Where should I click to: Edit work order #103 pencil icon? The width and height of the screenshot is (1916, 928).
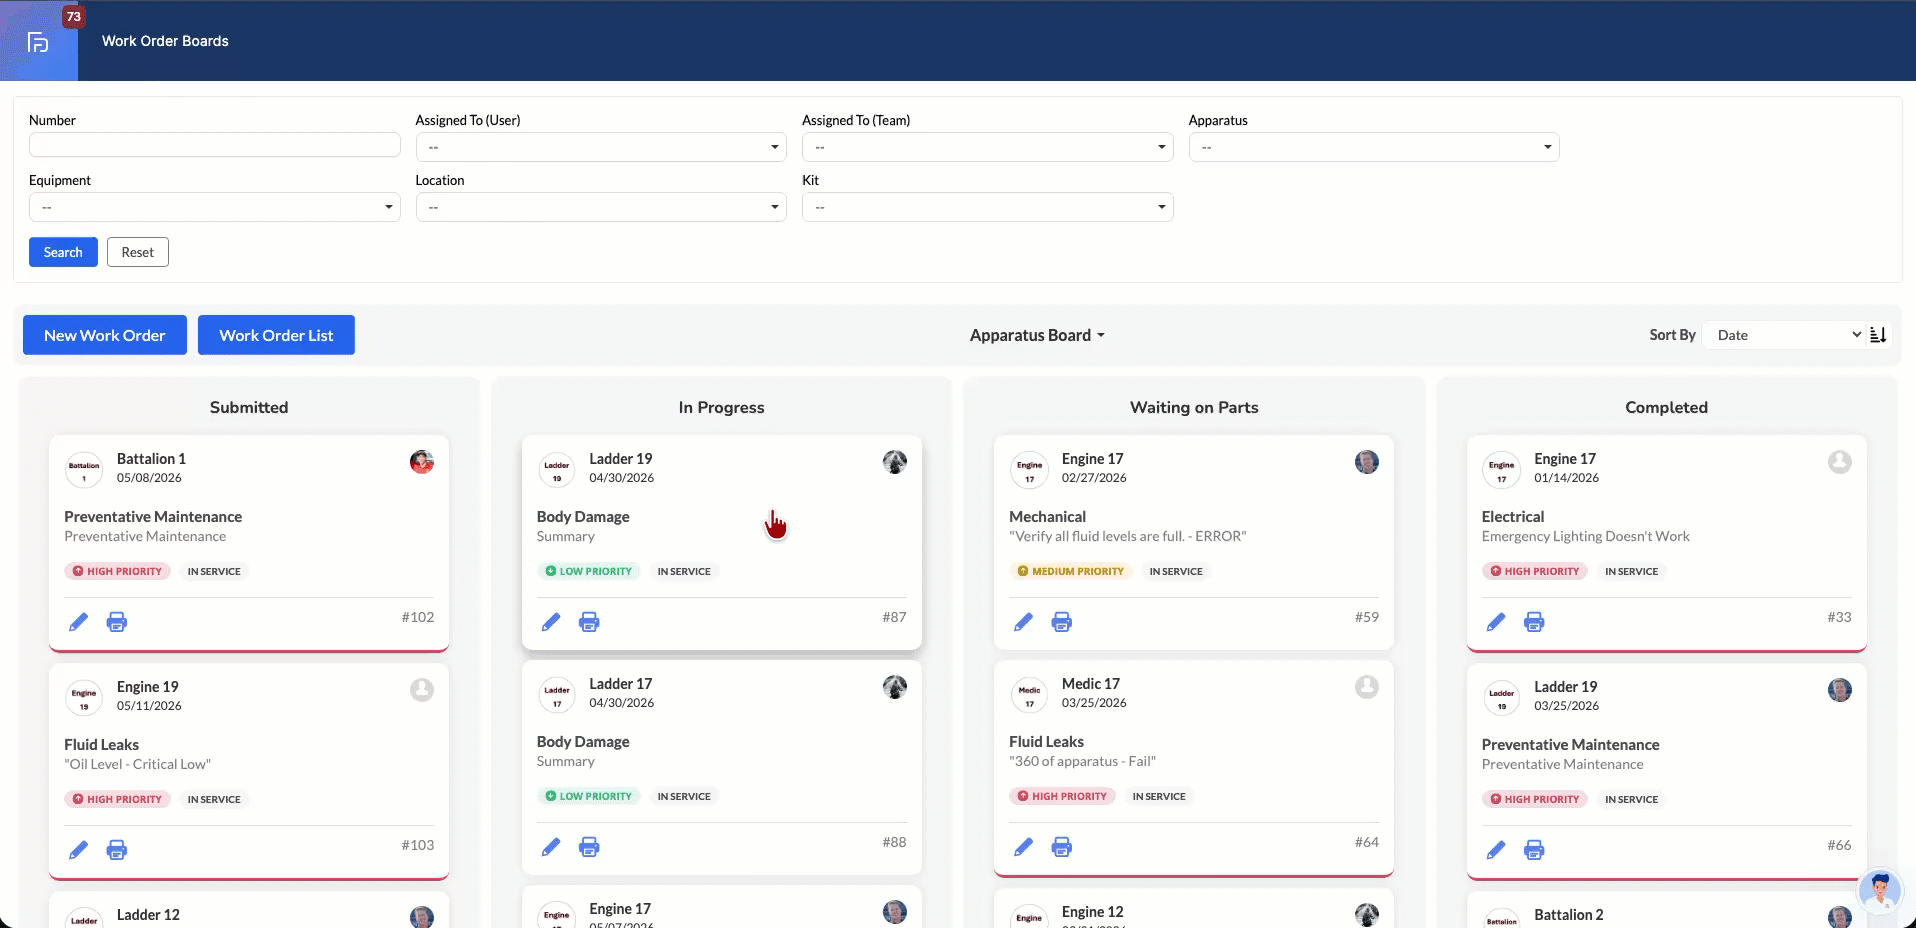[x=78, y=850]
